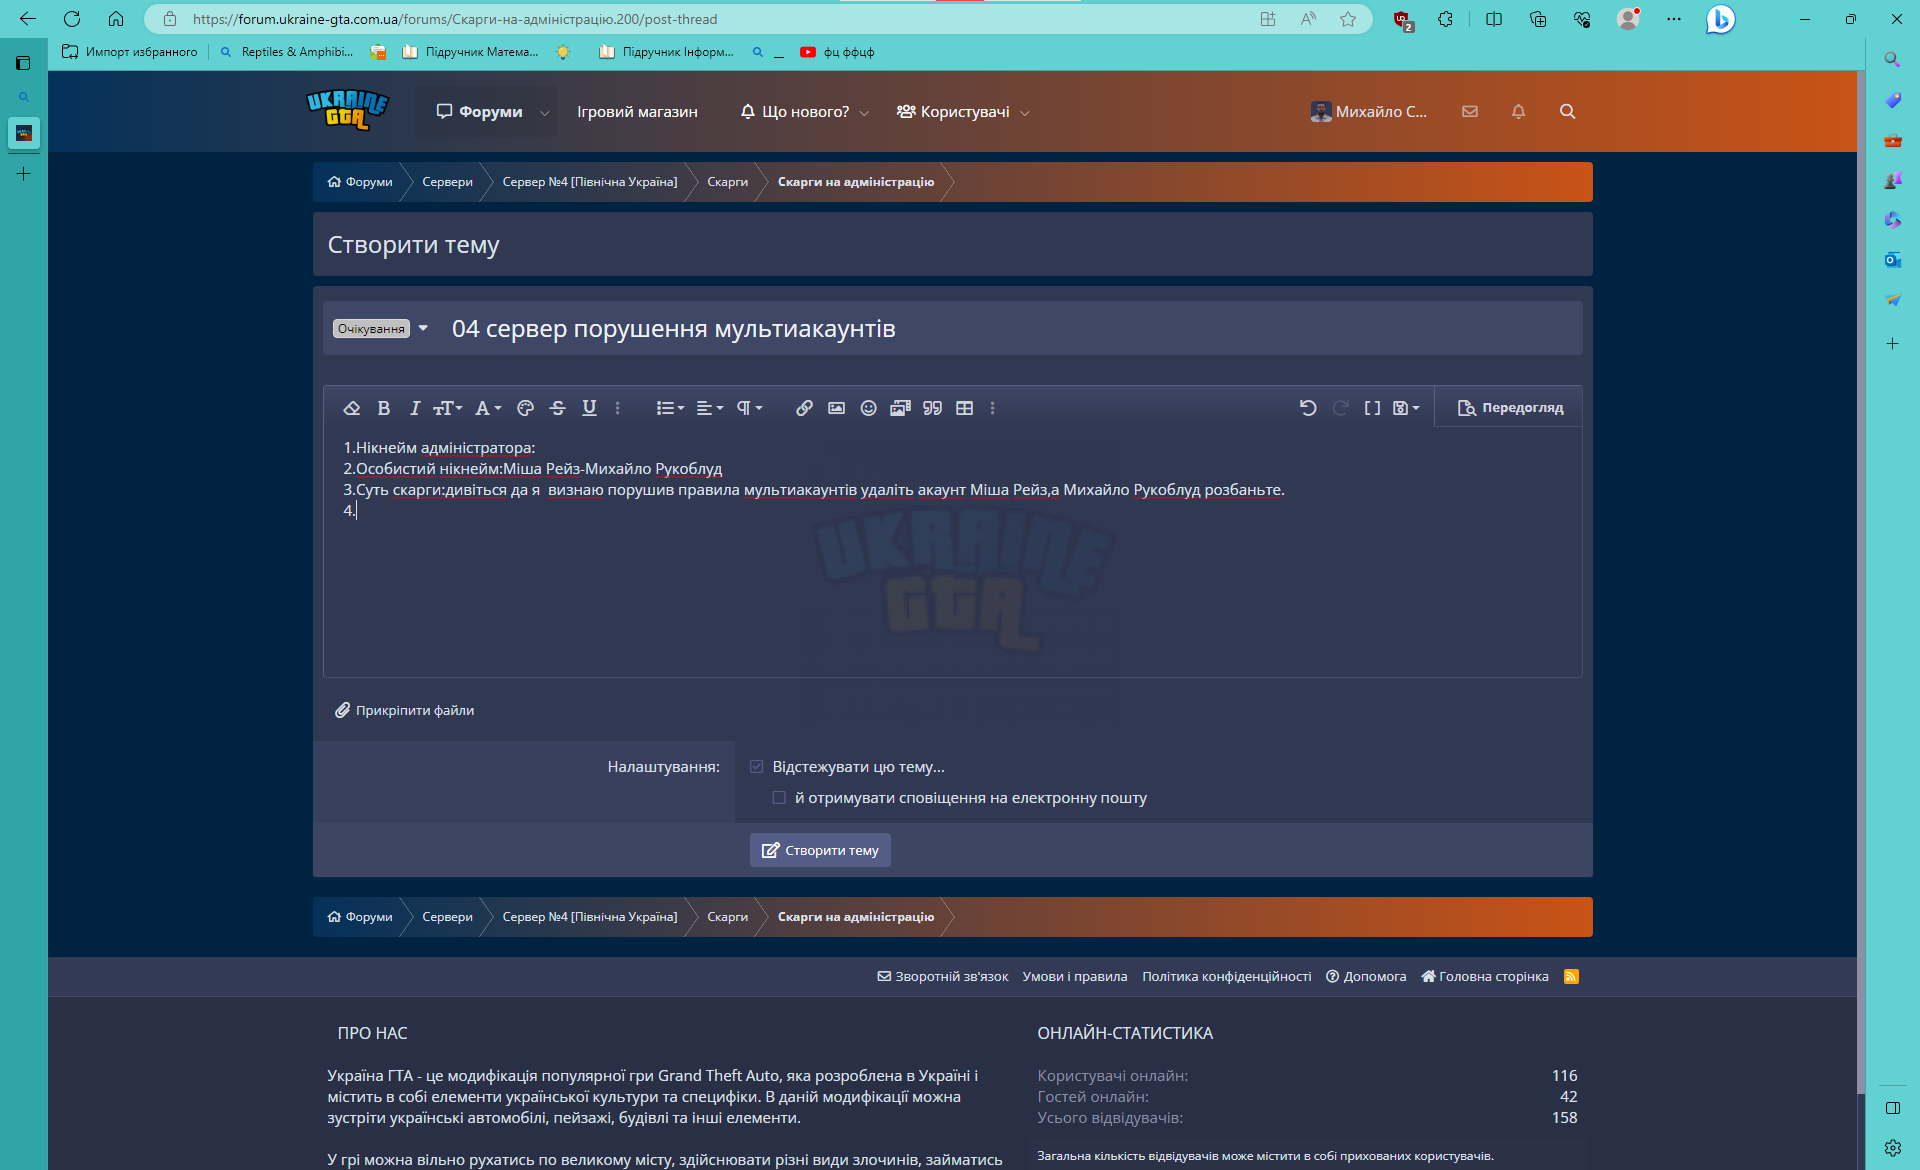Enable email notifications checkbox
1920x1170 pixels.
[x=779, y=798]
